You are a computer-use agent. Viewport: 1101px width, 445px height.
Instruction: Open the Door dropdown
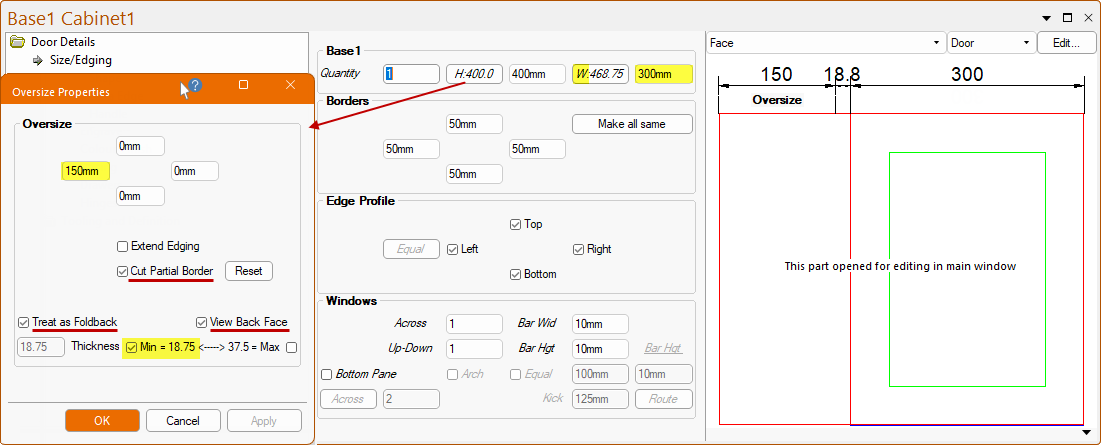click(991, 43)
